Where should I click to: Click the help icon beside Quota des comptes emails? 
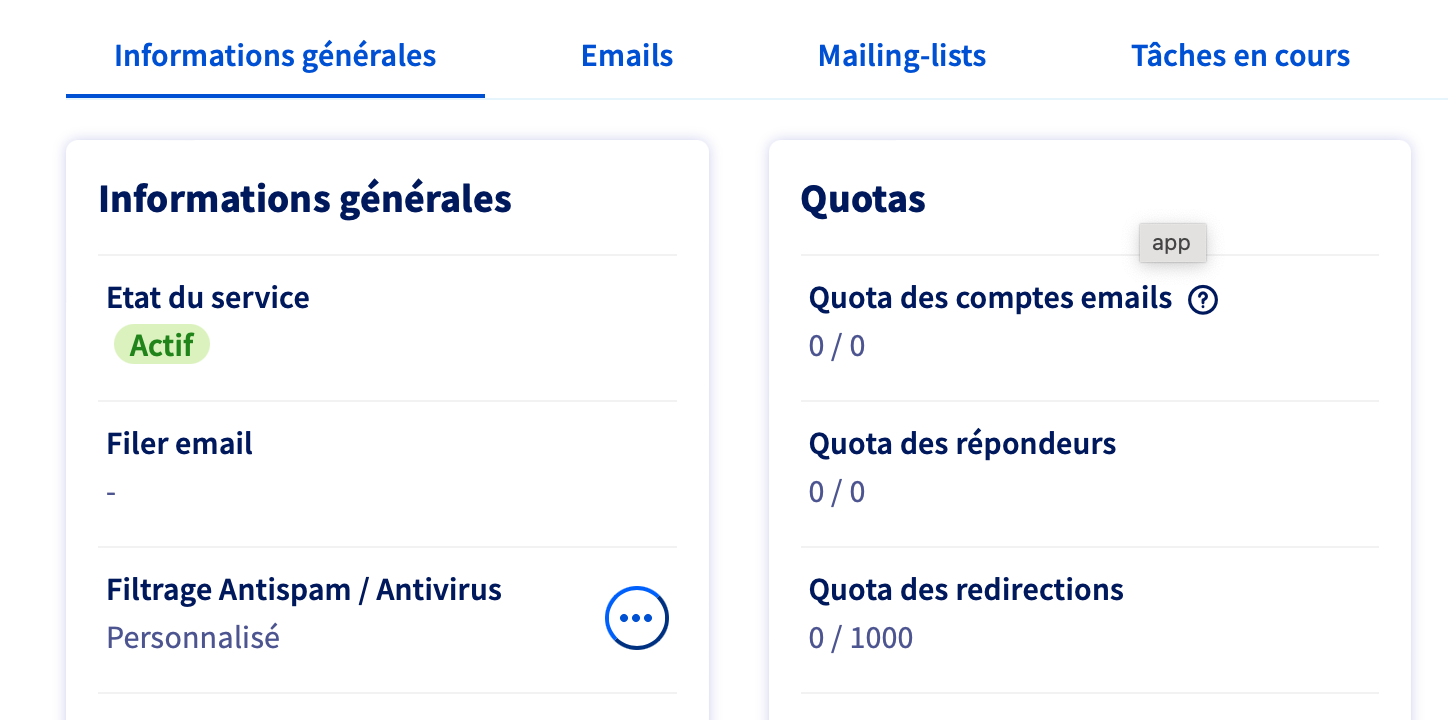pos(1203,299)
